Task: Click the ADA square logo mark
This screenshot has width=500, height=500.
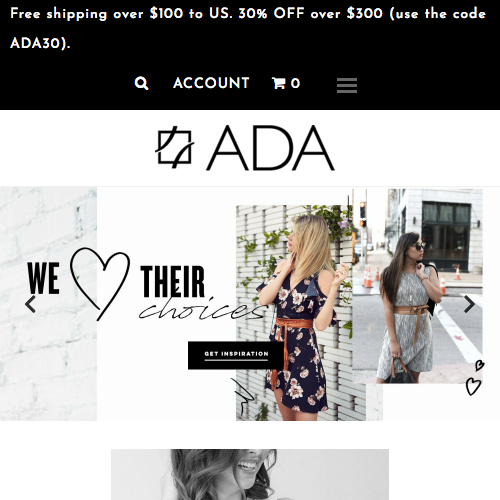Action: 175,147
